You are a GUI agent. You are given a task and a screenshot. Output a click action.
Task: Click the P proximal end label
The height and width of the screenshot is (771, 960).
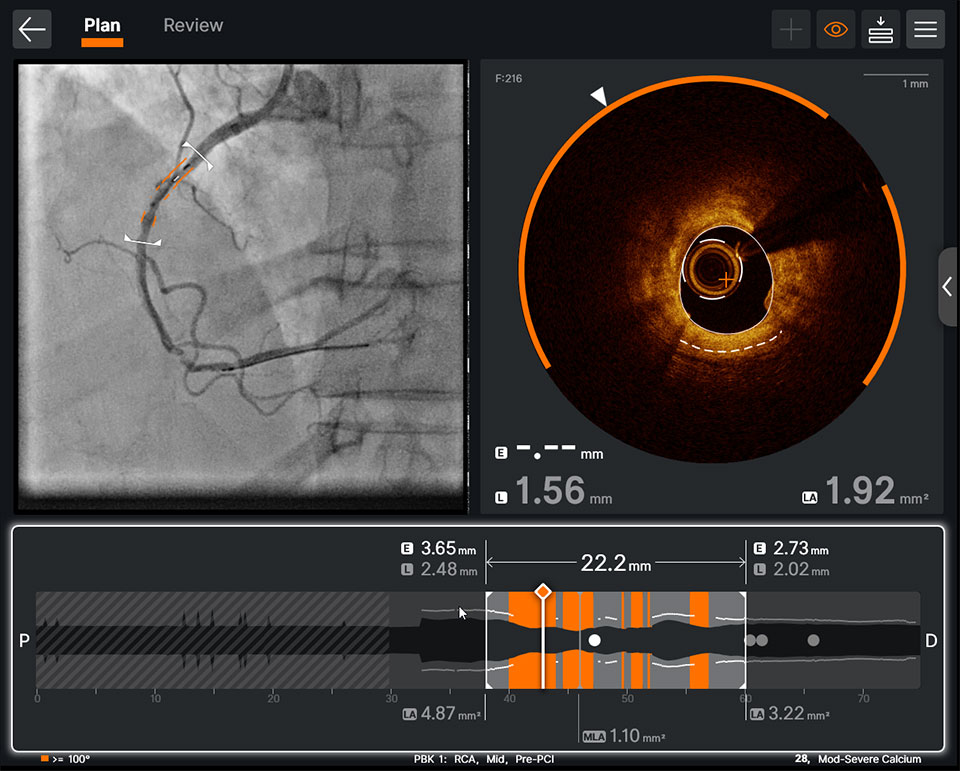point(24,641)
